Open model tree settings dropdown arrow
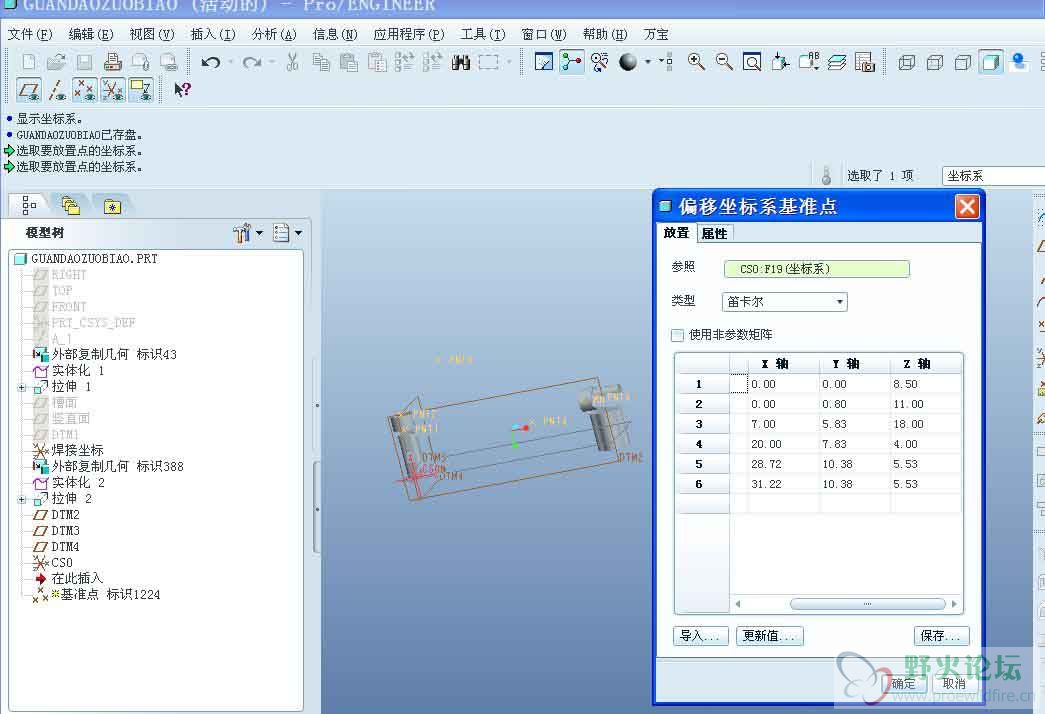Image resolution: width=1045 pixels, height=714 pixels. 259,233
